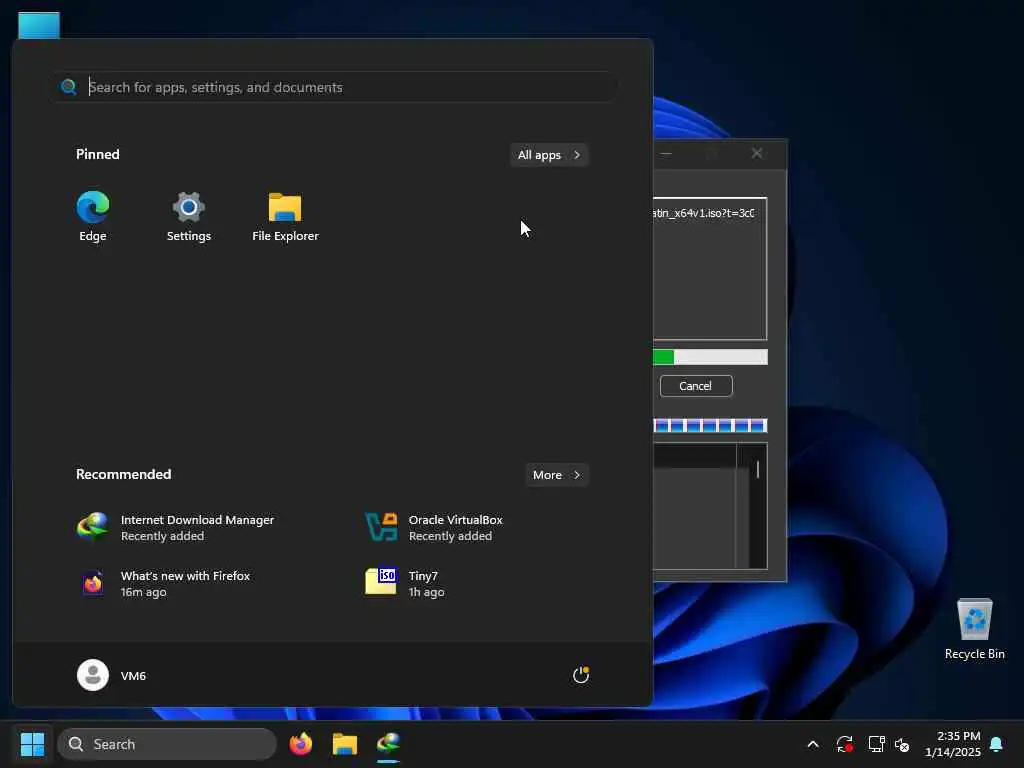Open What's new with Firefox item
The height and width of the screenshot is (768, 1024).
(163, 584)
